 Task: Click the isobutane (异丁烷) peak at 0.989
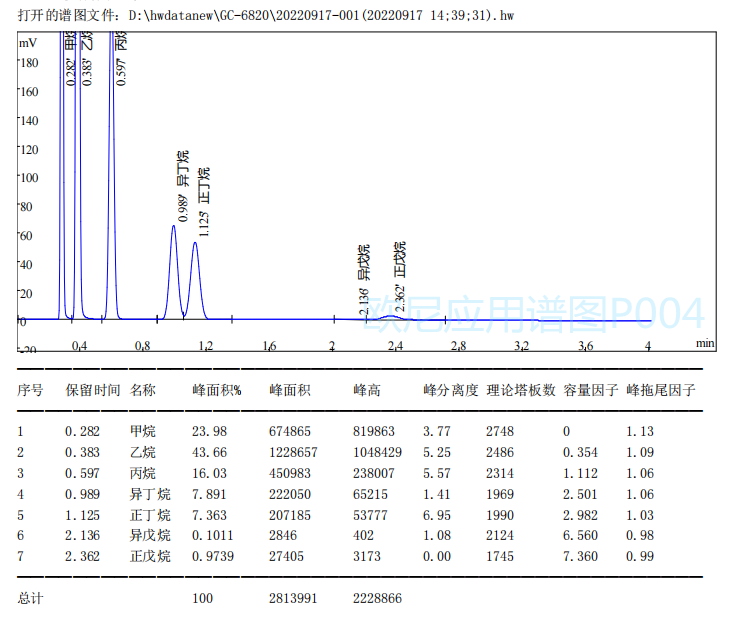click(x=174, y=228)
